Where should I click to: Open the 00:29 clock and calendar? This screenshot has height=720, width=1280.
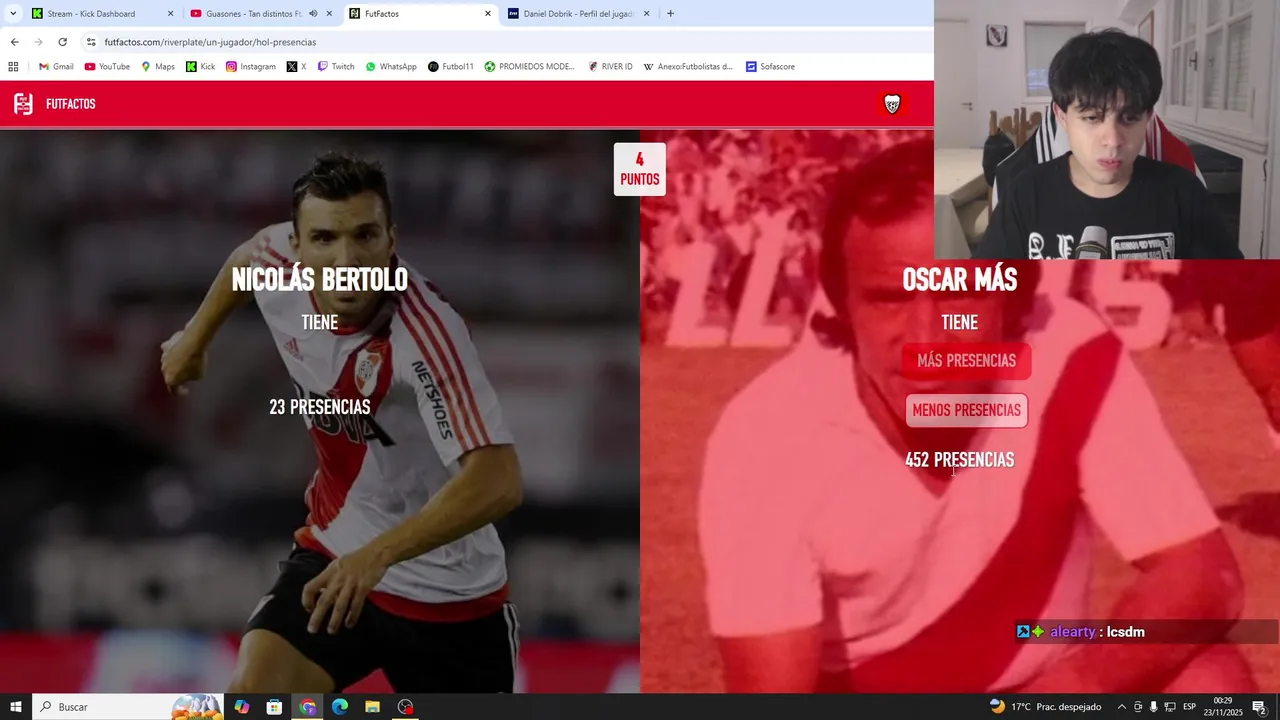(x=1223, y=707)
